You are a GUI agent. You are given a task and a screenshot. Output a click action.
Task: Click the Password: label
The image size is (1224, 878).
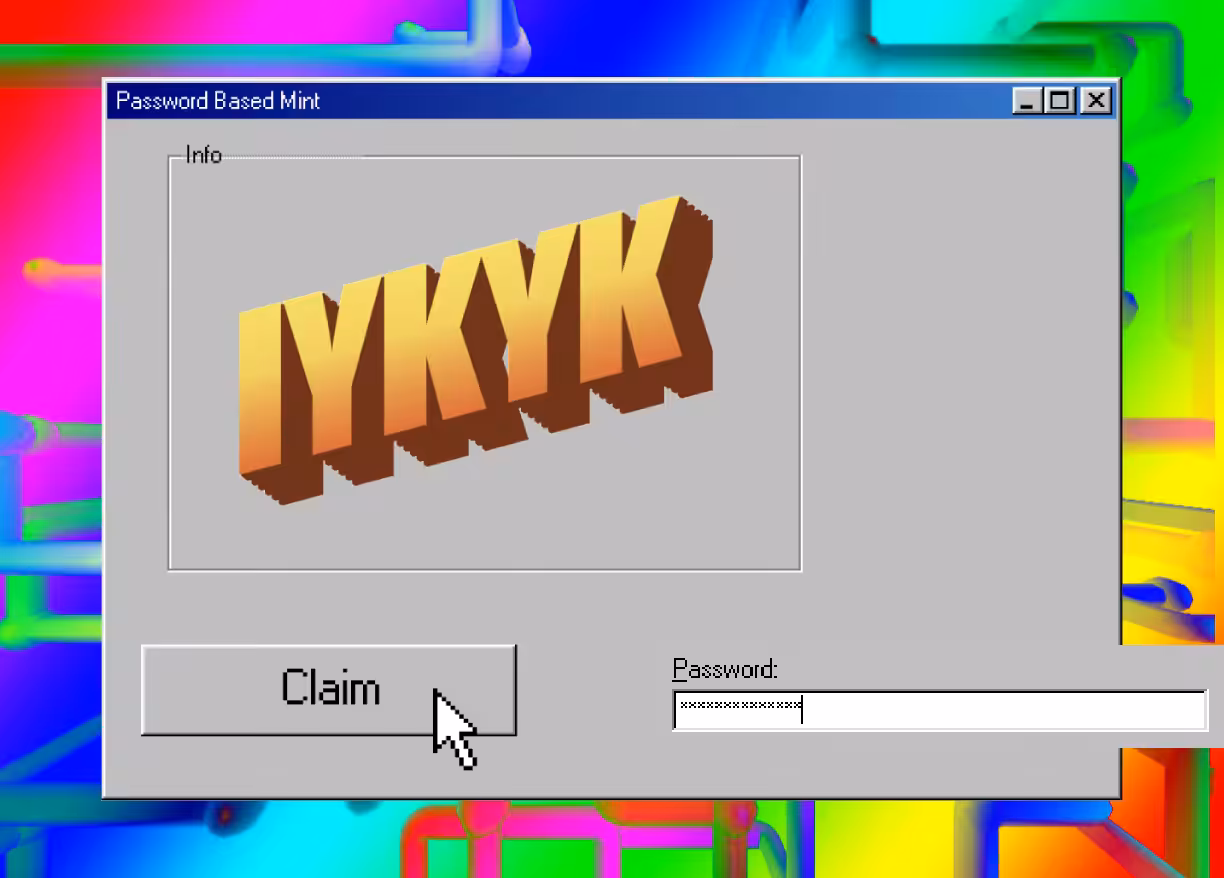point(725,669)
